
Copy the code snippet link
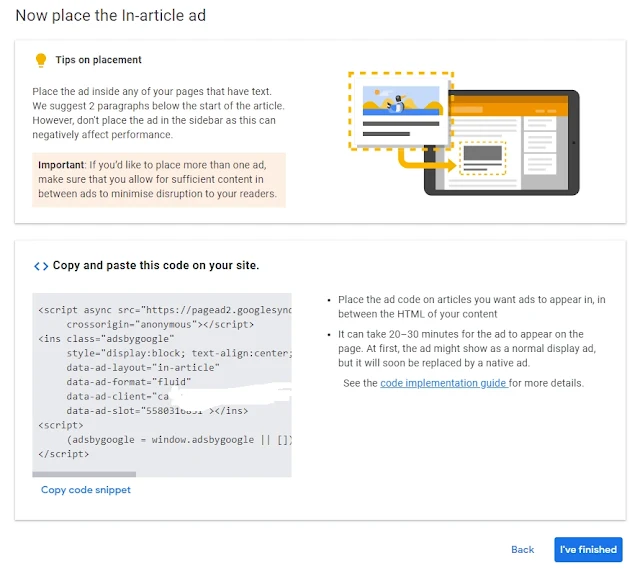(86, 489)
